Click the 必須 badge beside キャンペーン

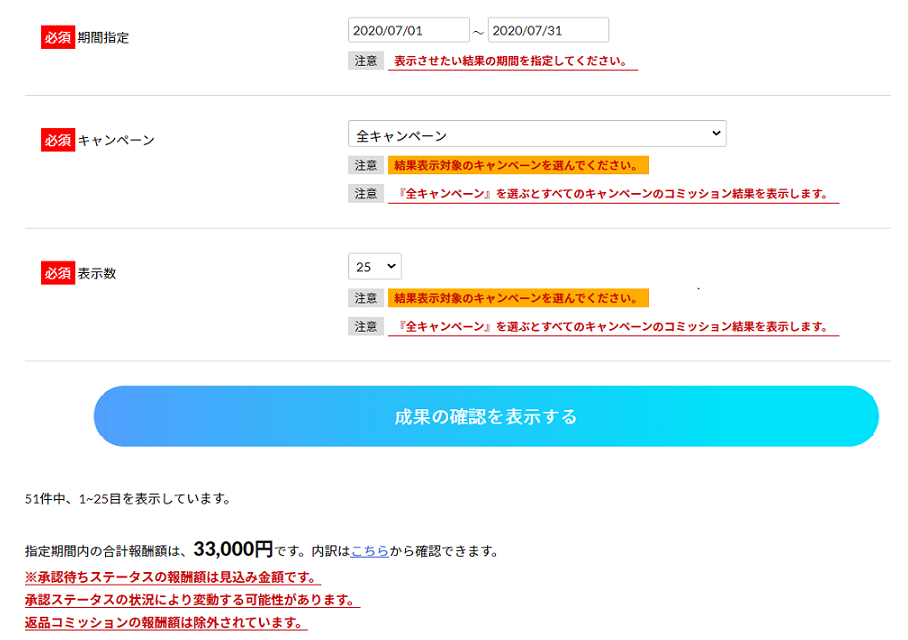click(x=58, y=140)
